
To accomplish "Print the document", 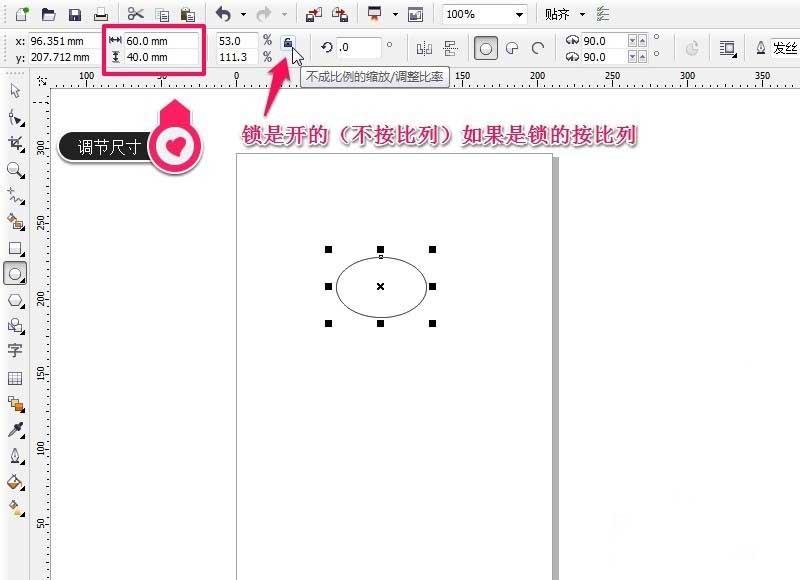I will 101,14.
